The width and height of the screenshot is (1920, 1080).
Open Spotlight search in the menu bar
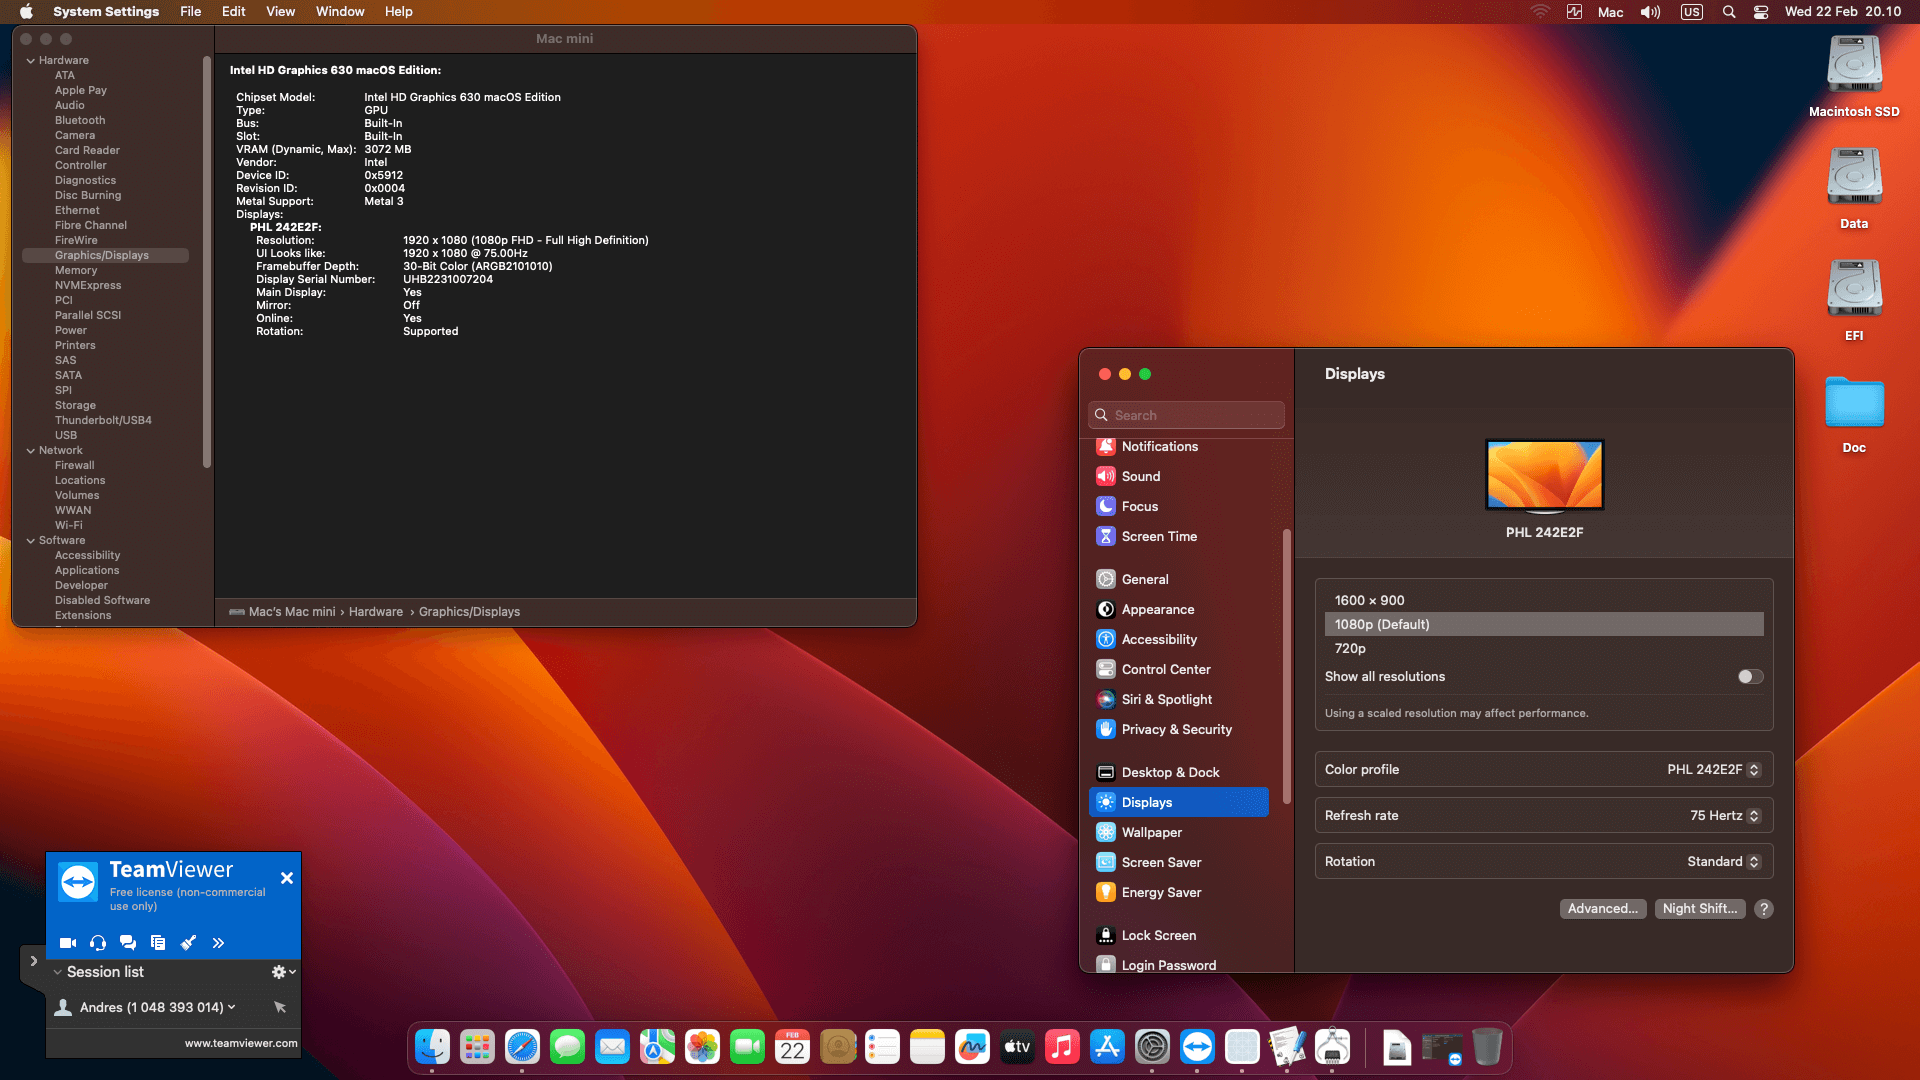pyautogui.click(x=1729, y=12)
